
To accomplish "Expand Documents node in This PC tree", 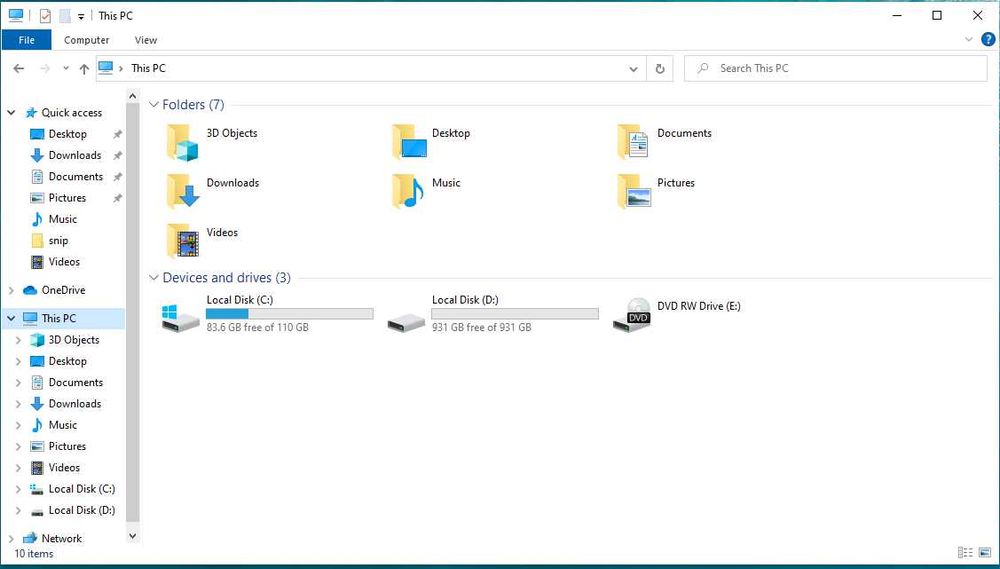I will [x=18, y=383].
